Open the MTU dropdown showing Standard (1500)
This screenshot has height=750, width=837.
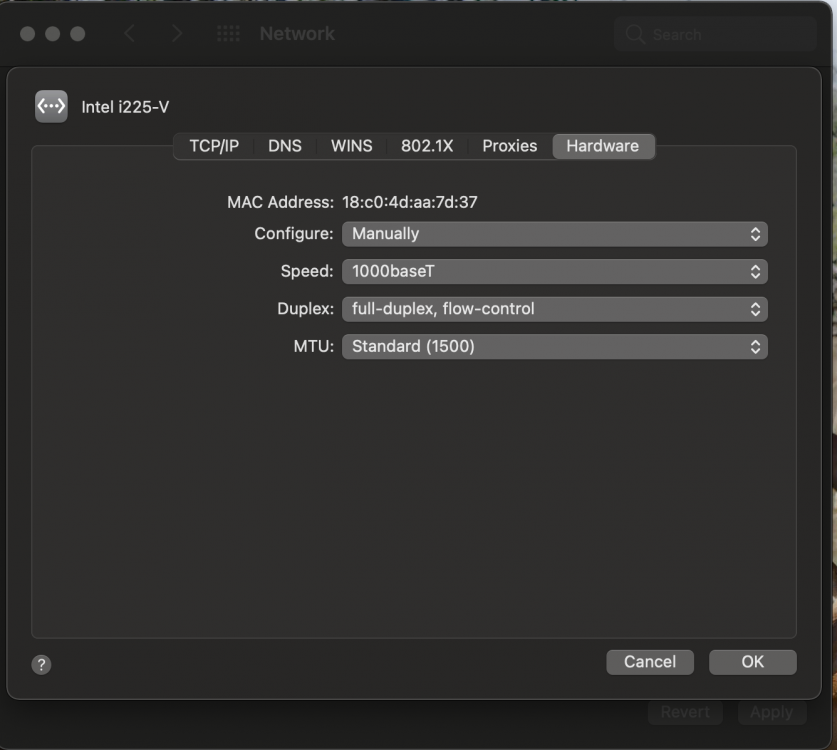[x=555, y=346]
